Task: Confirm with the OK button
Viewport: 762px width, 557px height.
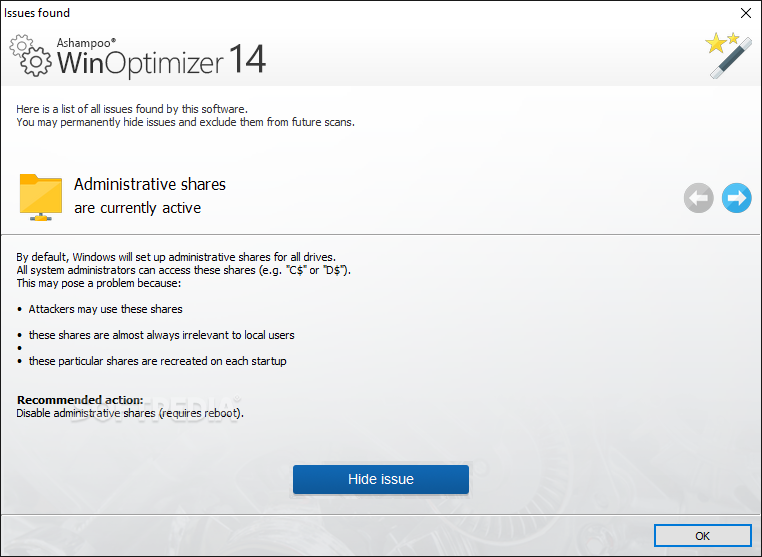Action: (x=702, y=536)
